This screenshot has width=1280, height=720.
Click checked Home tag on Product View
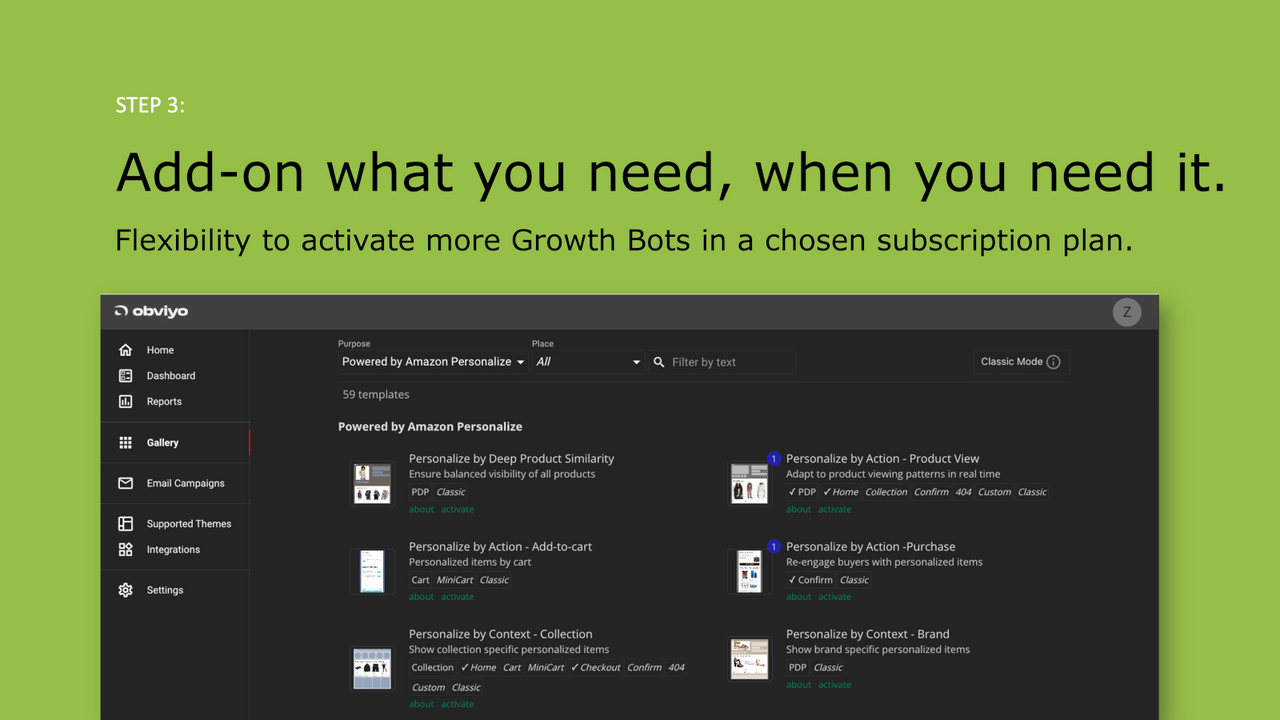click(x=840, y=492)
